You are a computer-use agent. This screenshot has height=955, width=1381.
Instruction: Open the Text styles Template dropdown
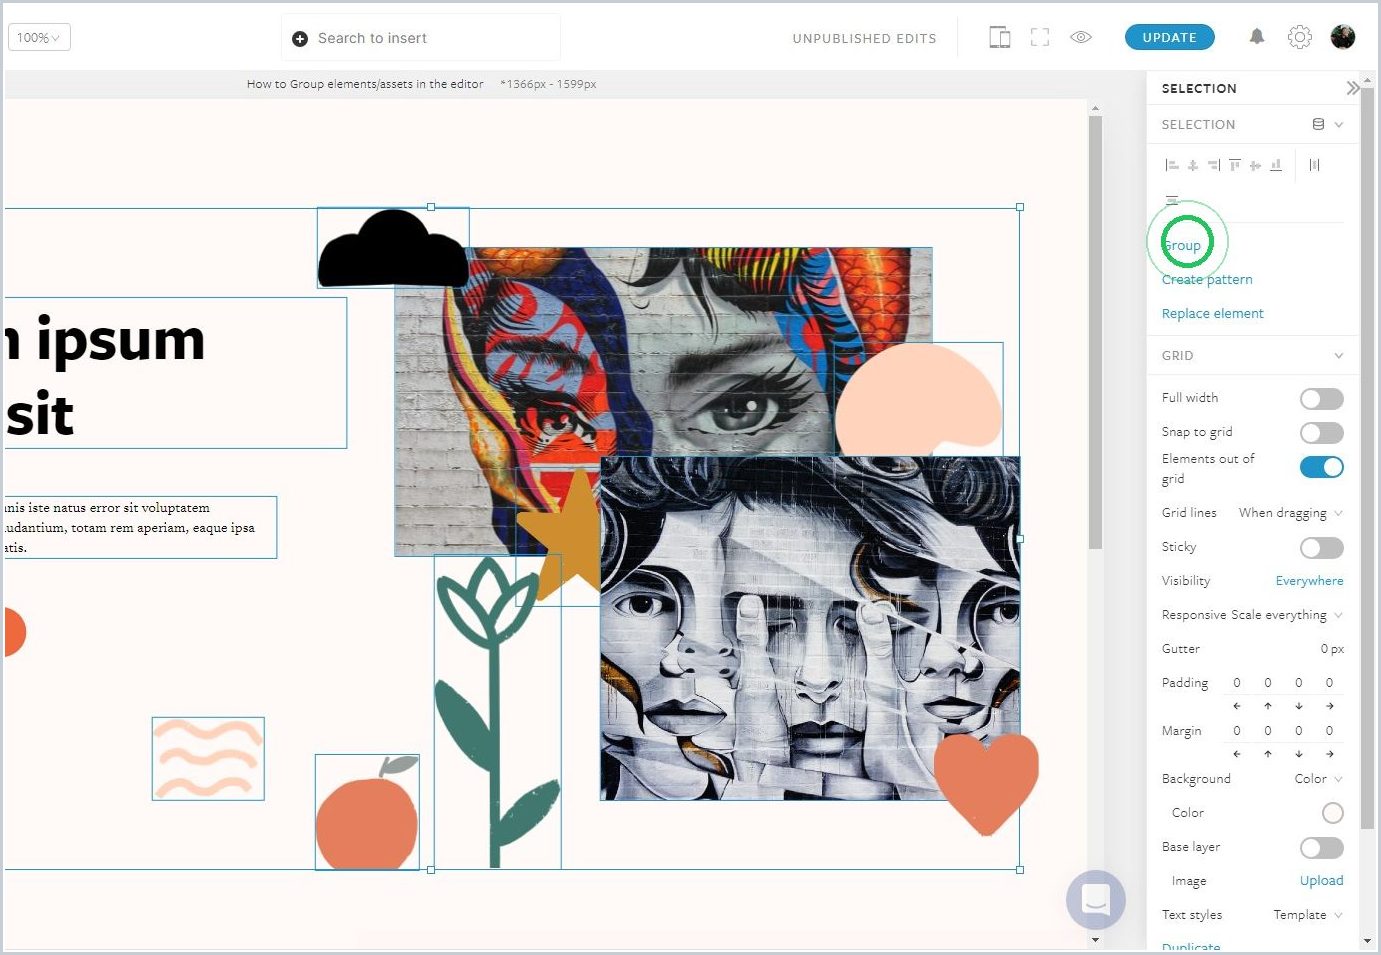coord(1308,915)
